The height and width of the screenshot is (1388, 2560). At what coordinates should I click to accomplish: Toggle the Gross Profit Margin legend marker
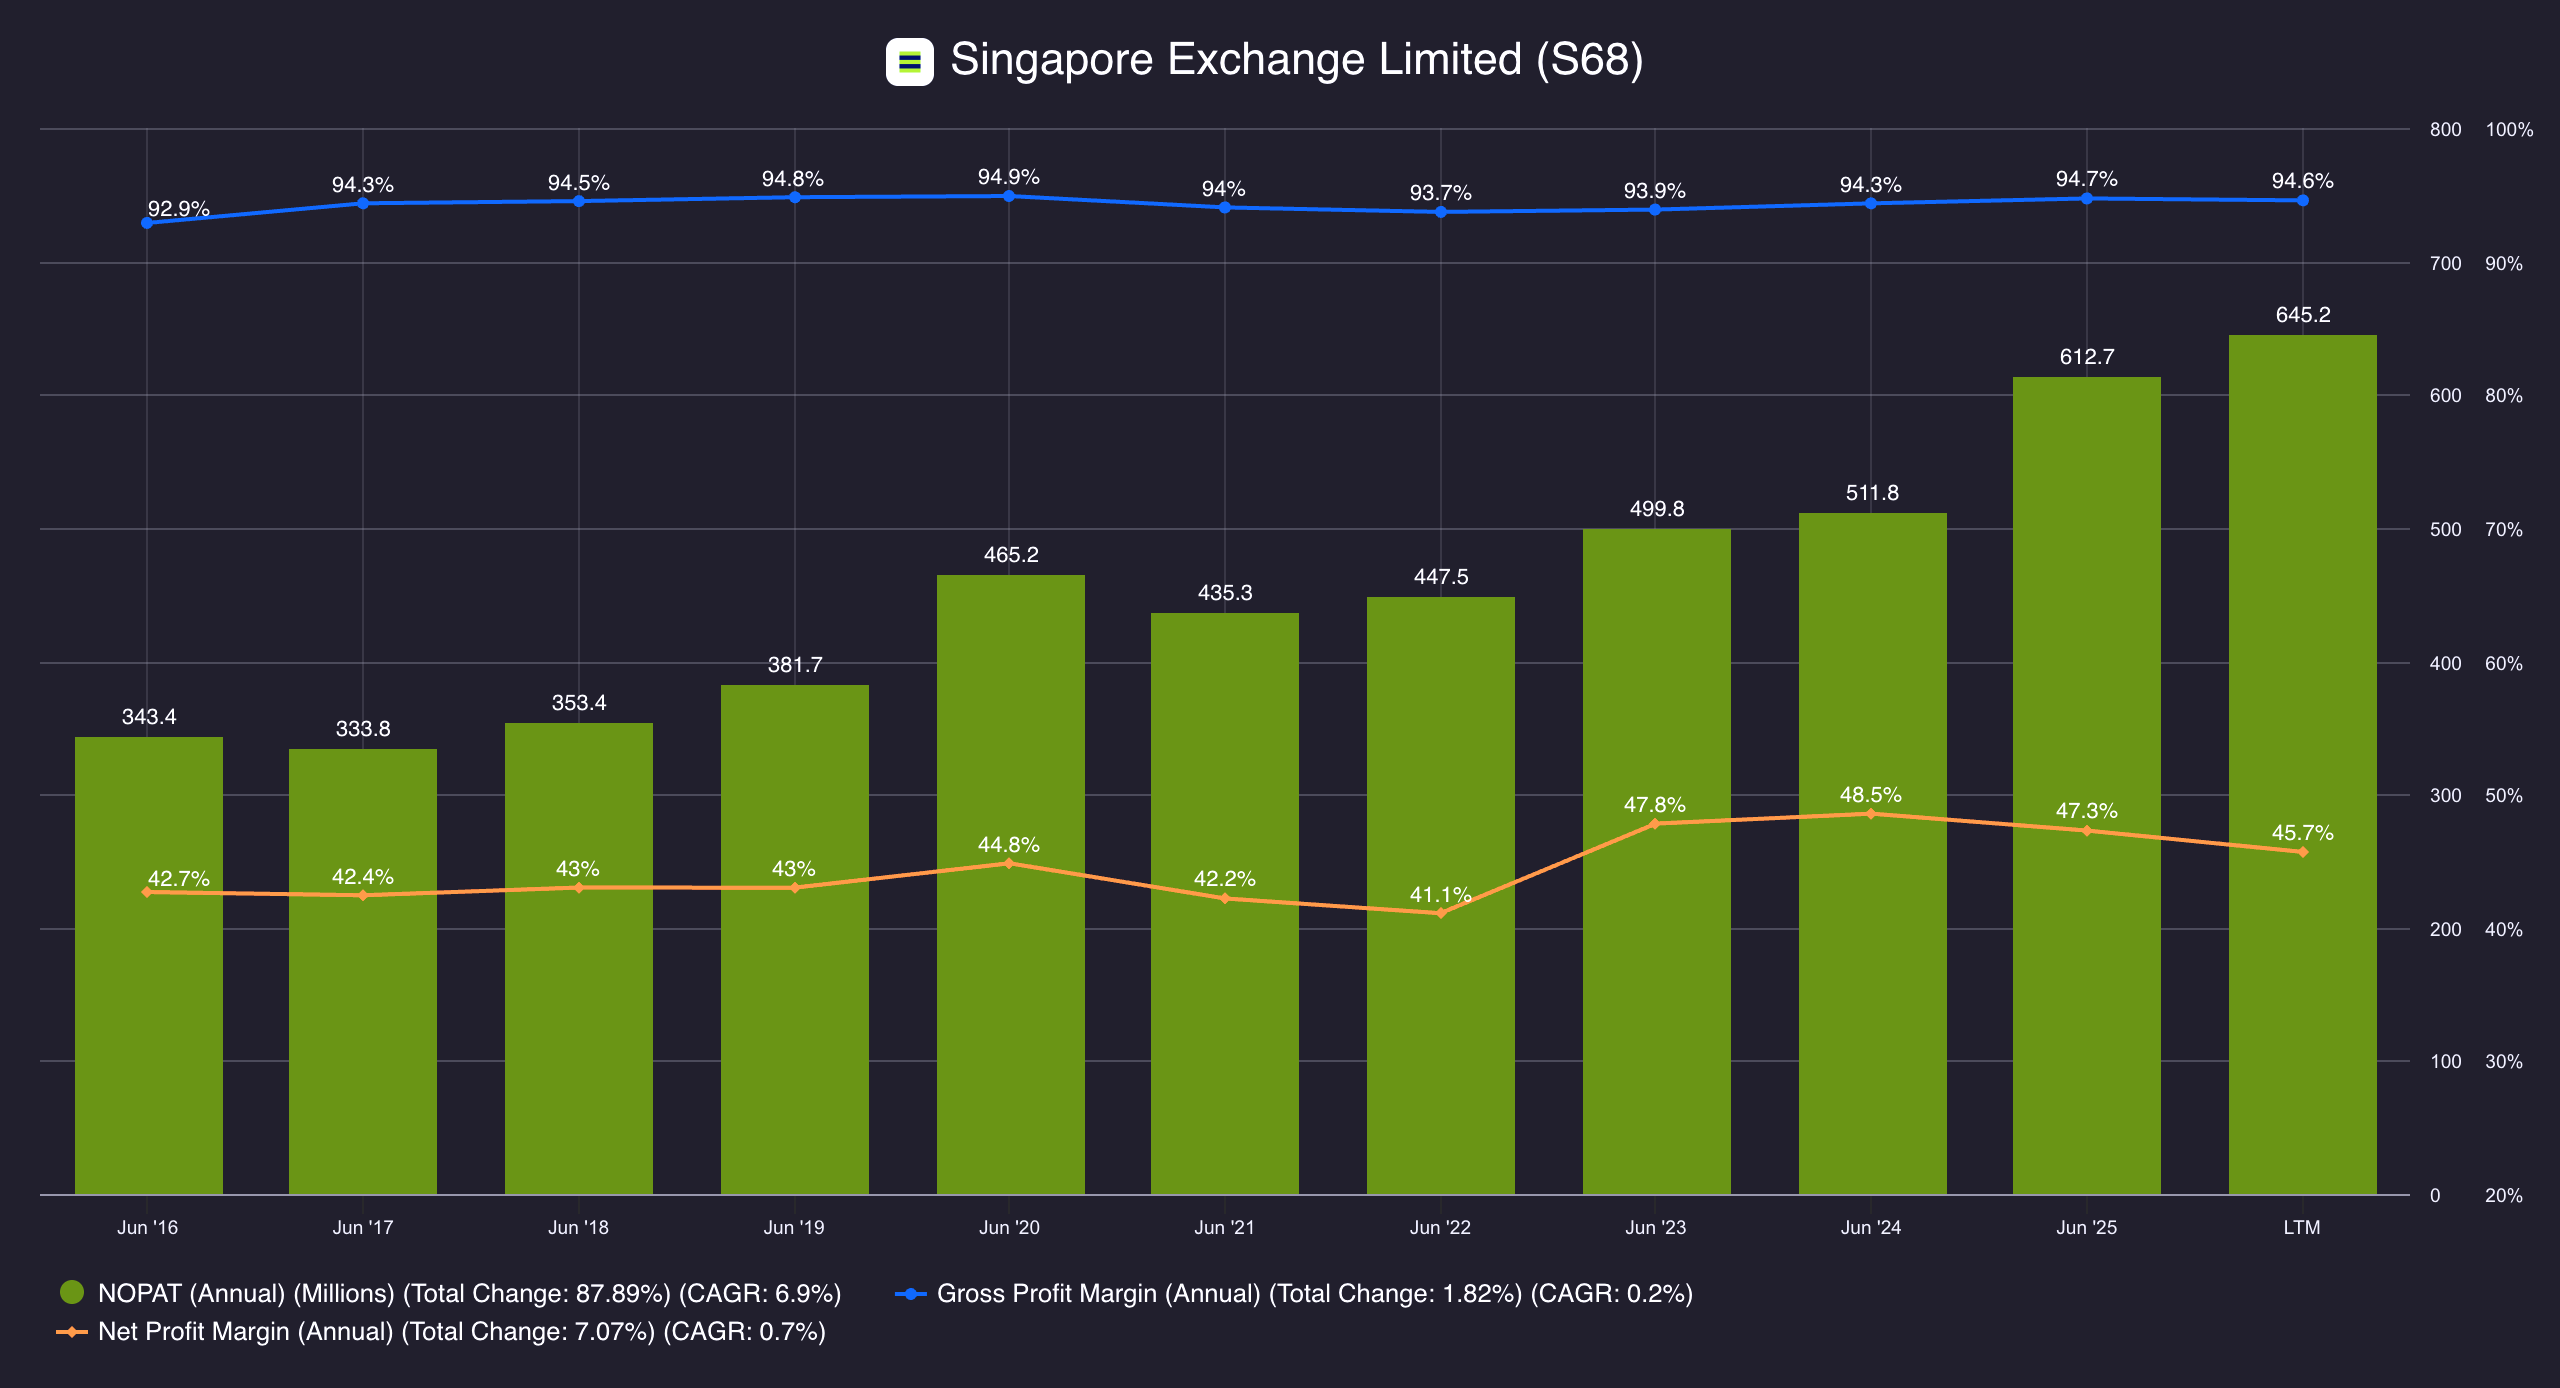pyautogui.click(x=910, y=1293)
